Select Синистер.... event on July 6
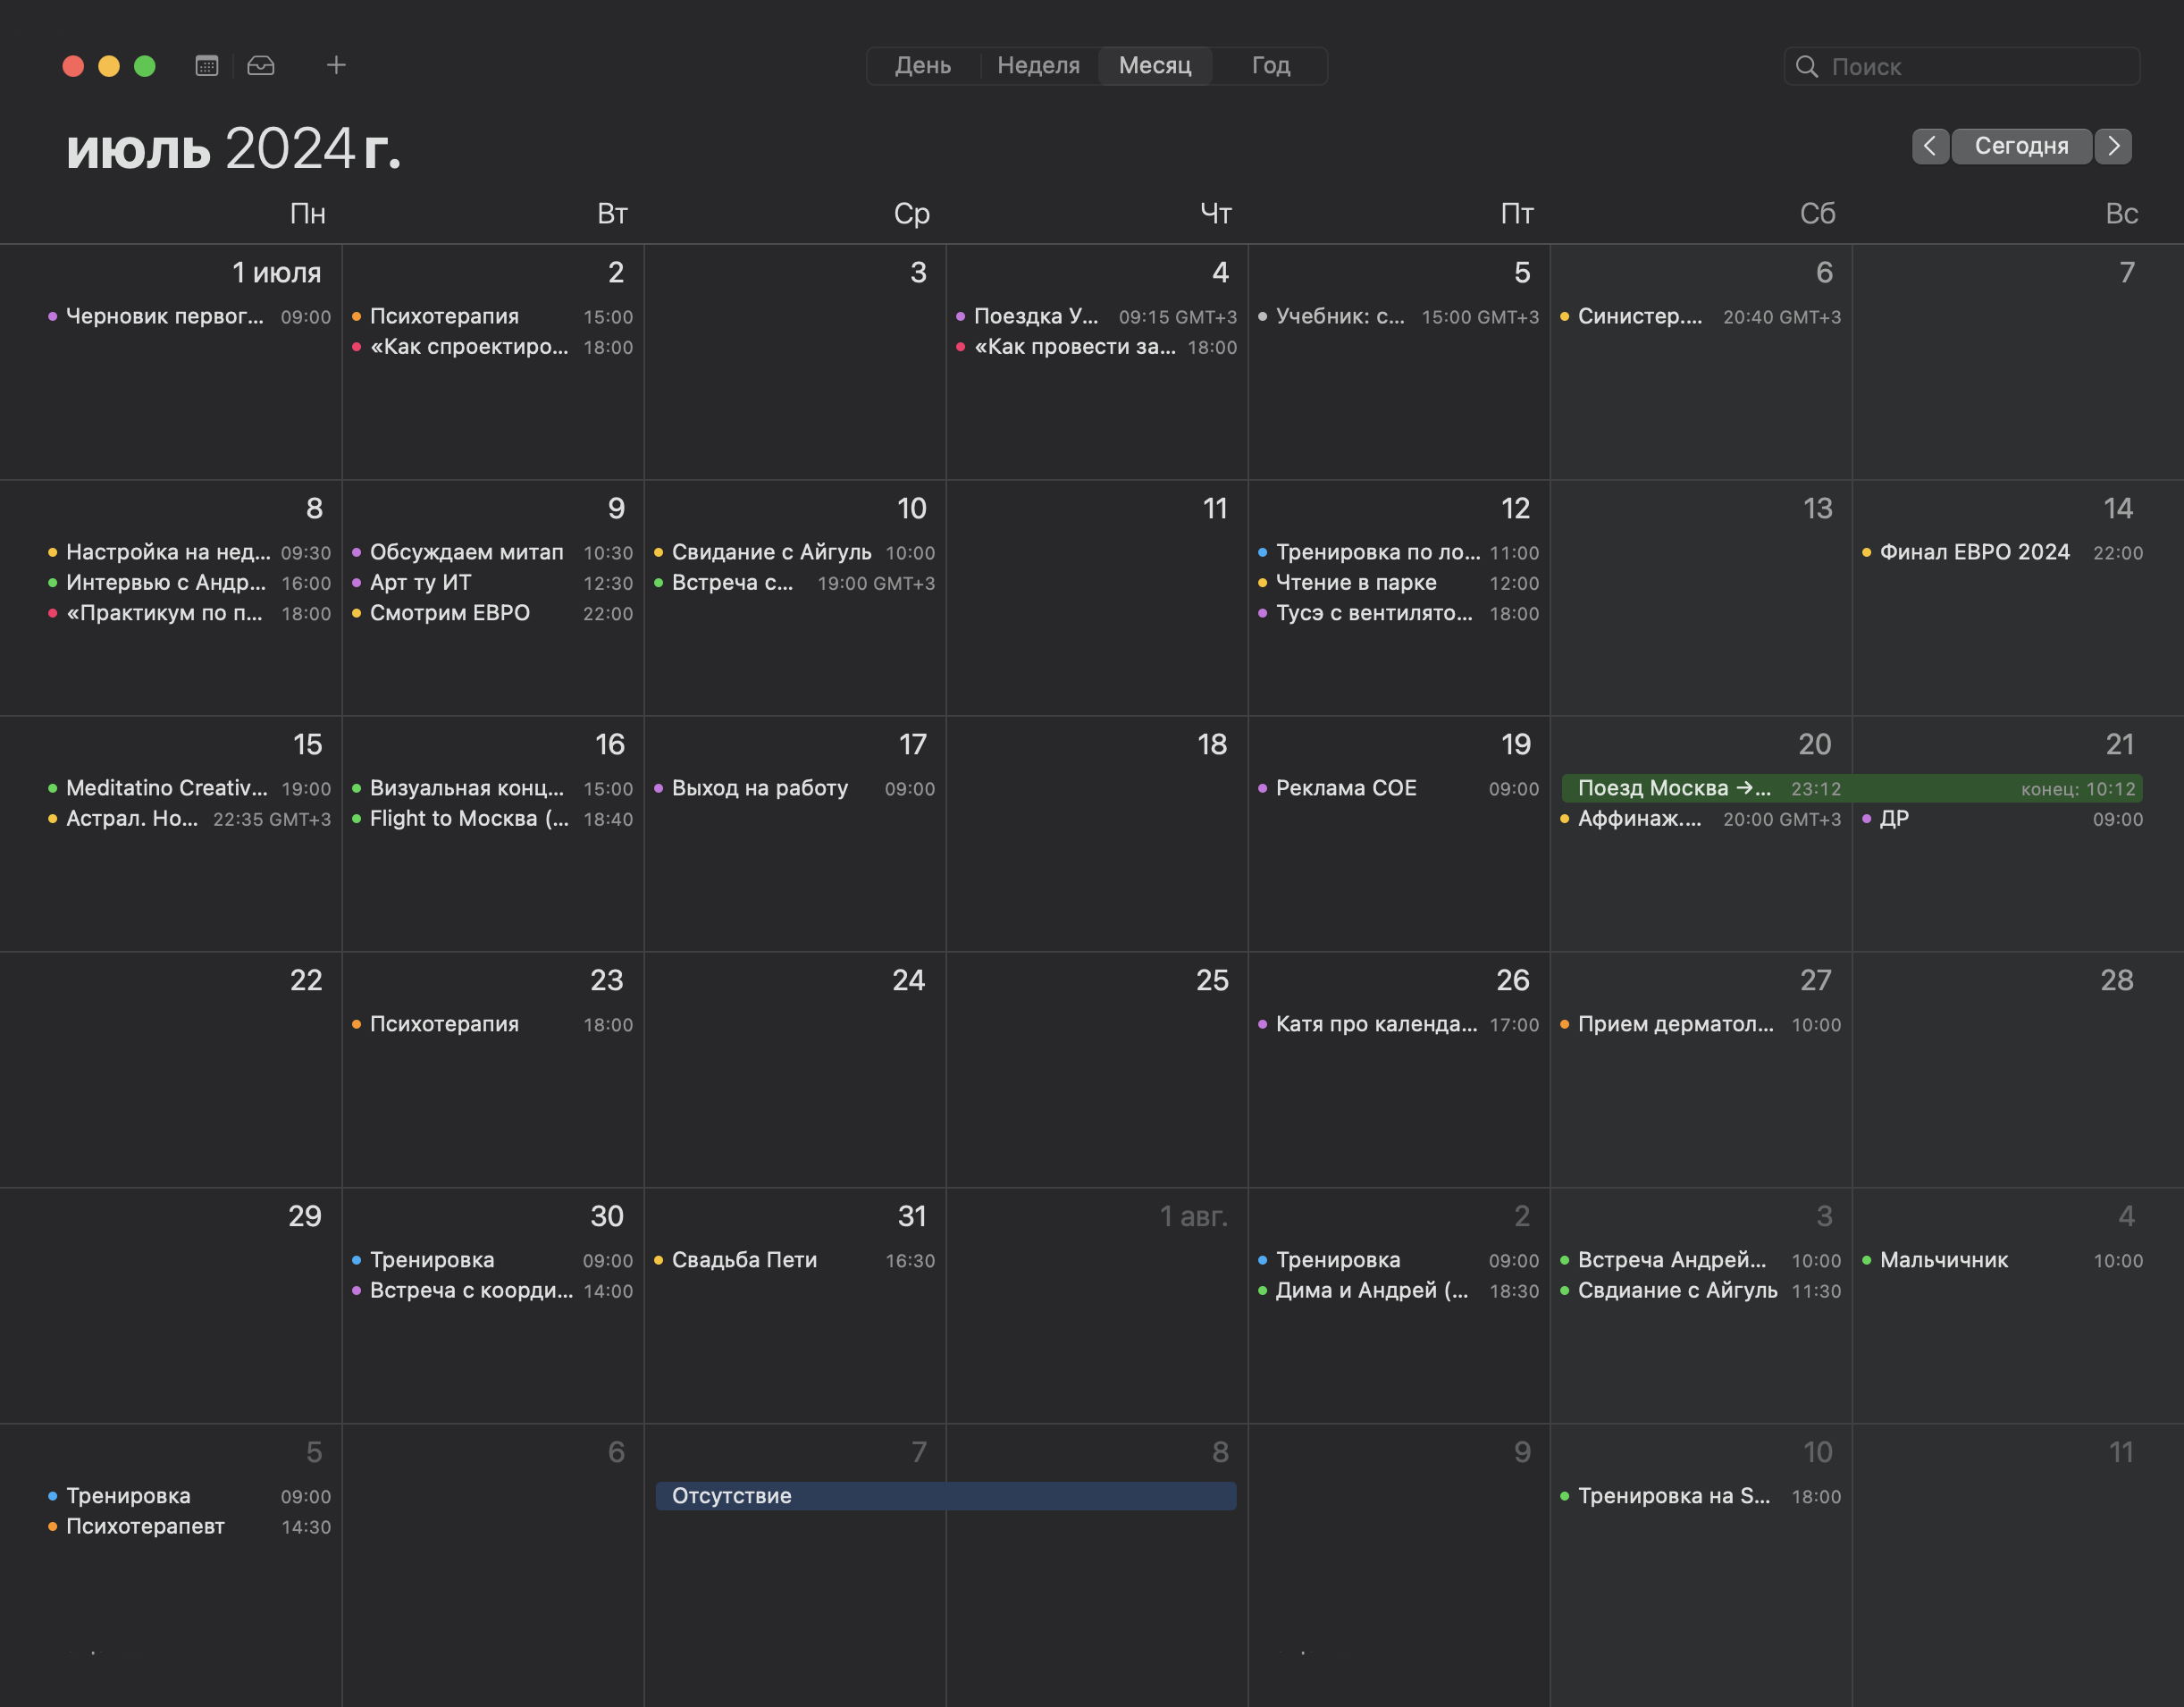The height and width of the screenshot is (1707, 2184). 1700,316
